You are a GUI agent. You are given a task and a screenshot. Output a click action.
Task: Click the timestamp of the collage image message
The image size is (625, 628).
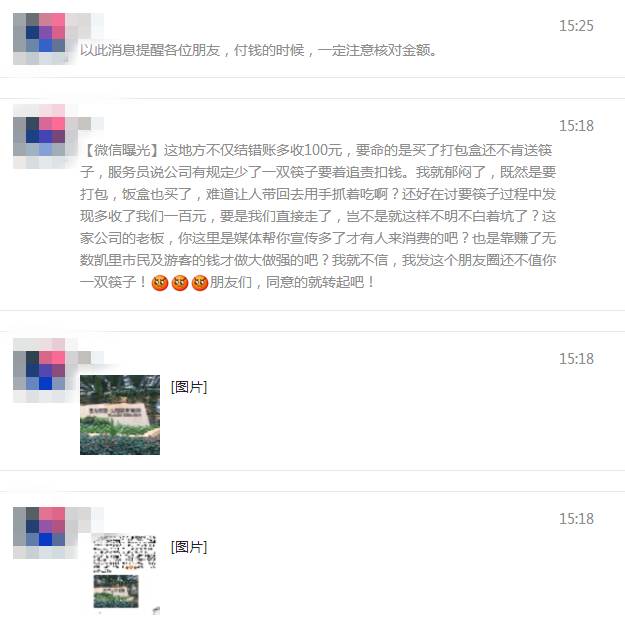[576, 519]
